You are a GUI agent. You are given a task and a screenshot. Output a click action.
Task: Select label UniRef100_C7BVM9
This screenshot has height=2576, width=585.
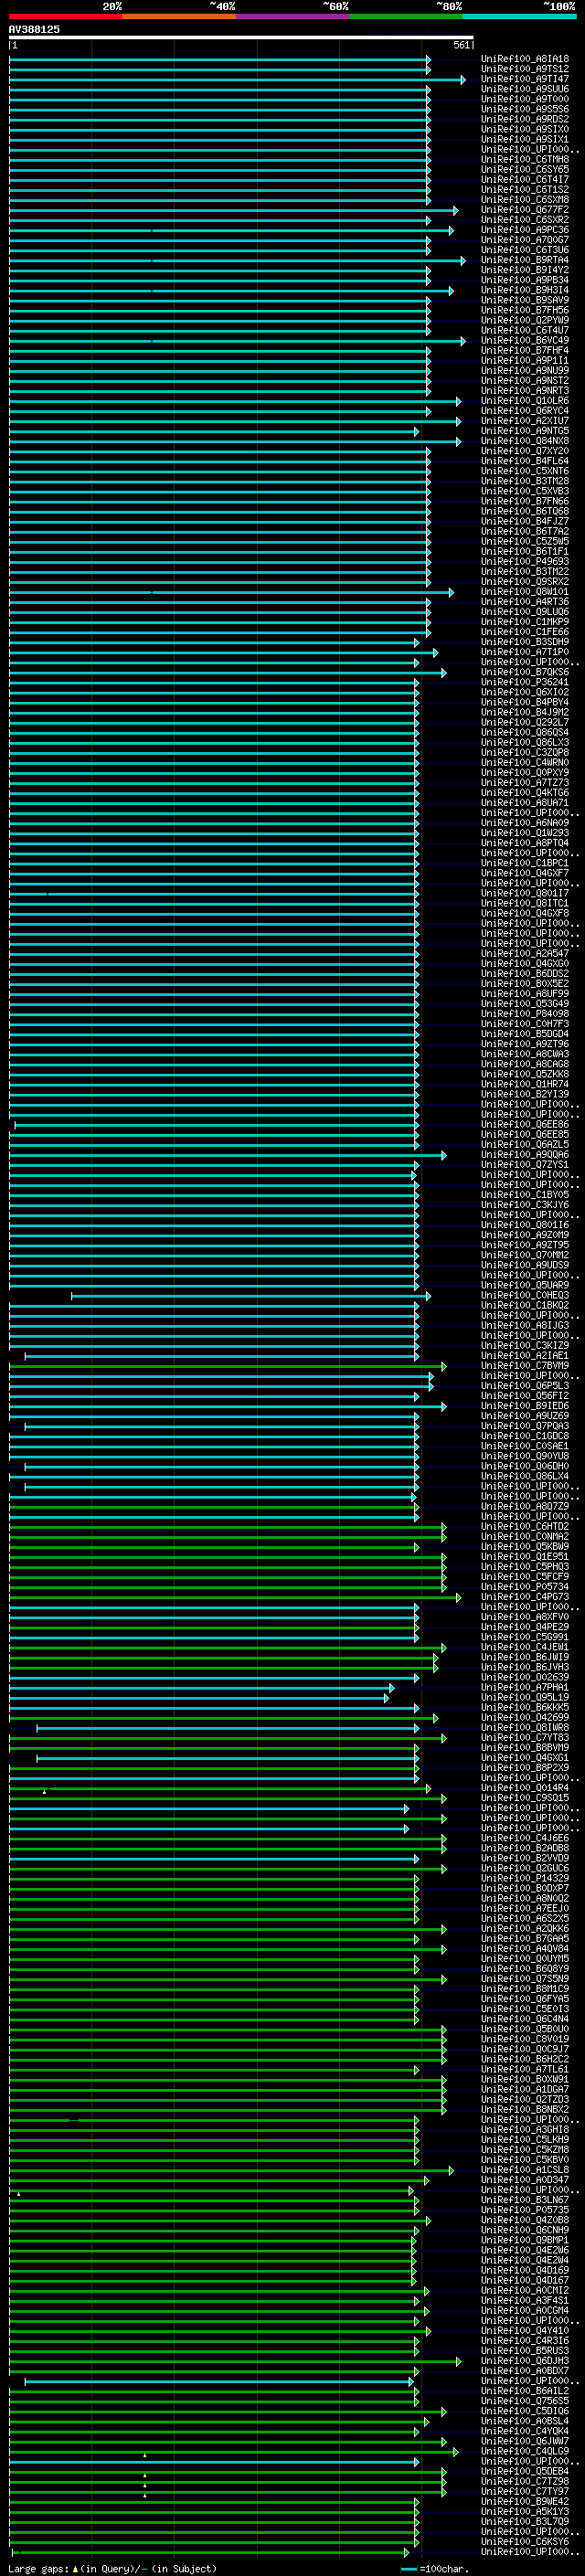click(525, 1365)
